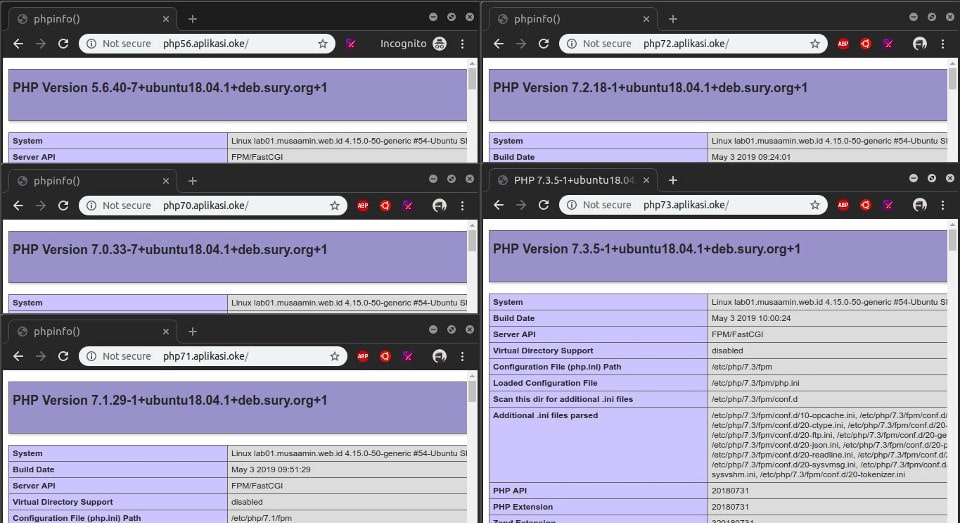Click the /etc/php/7.3/fpm/php.ini value
Image resolution: width=960 pixels, height=523 pixels.
(x=755, y=383)
